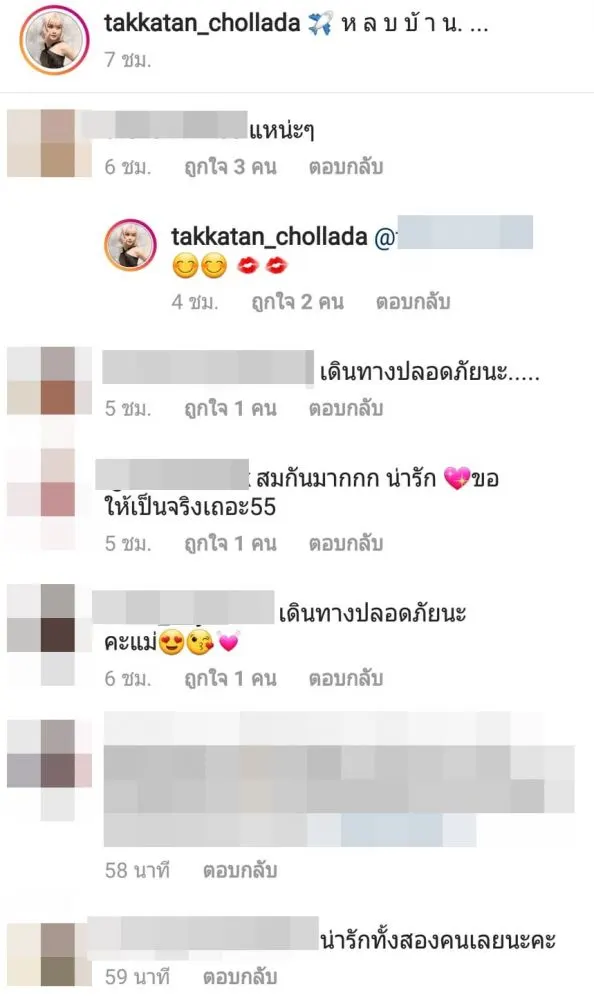Screen dimensions: 594x1000
Task: View likes ถูกใจ 2 คน on takkatan's reply
Action: [x=297, y=302]
